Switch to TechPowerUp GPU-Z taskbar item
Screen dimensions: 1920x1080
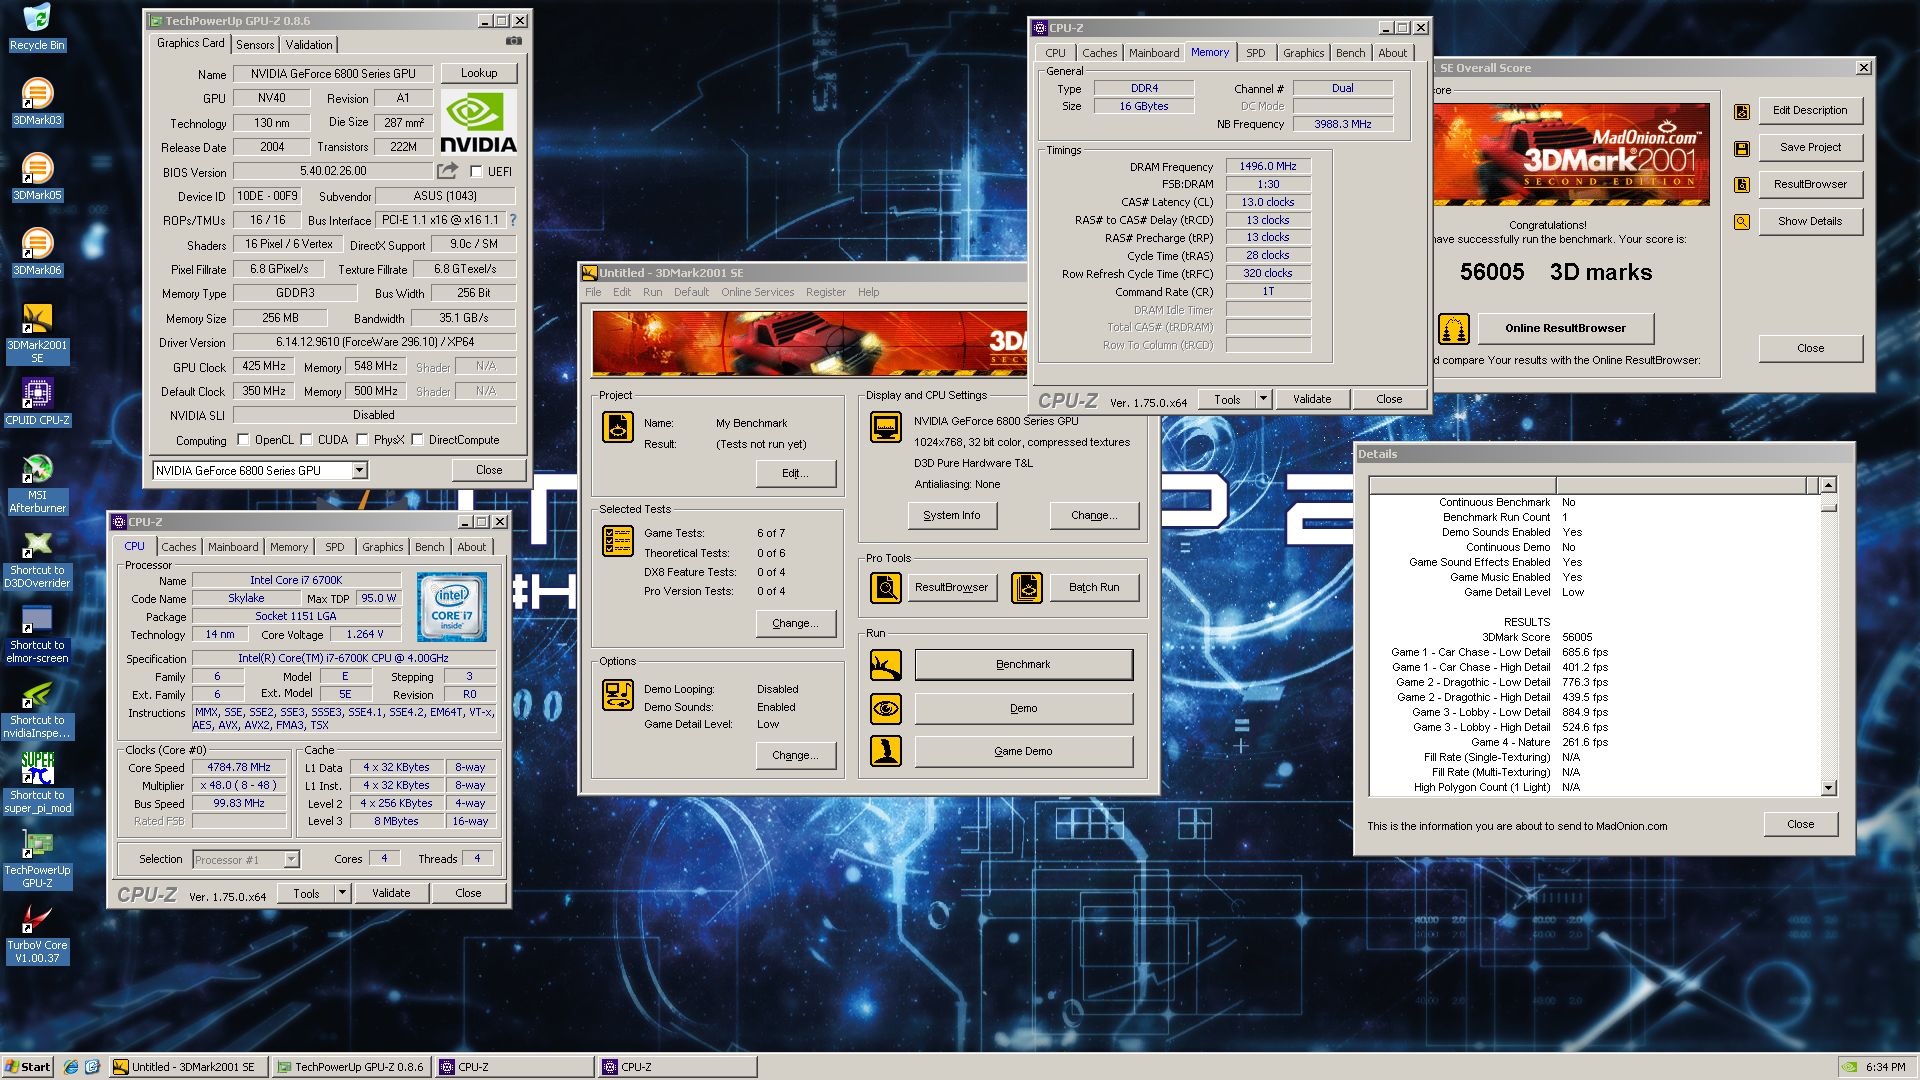coord(351,1067)
